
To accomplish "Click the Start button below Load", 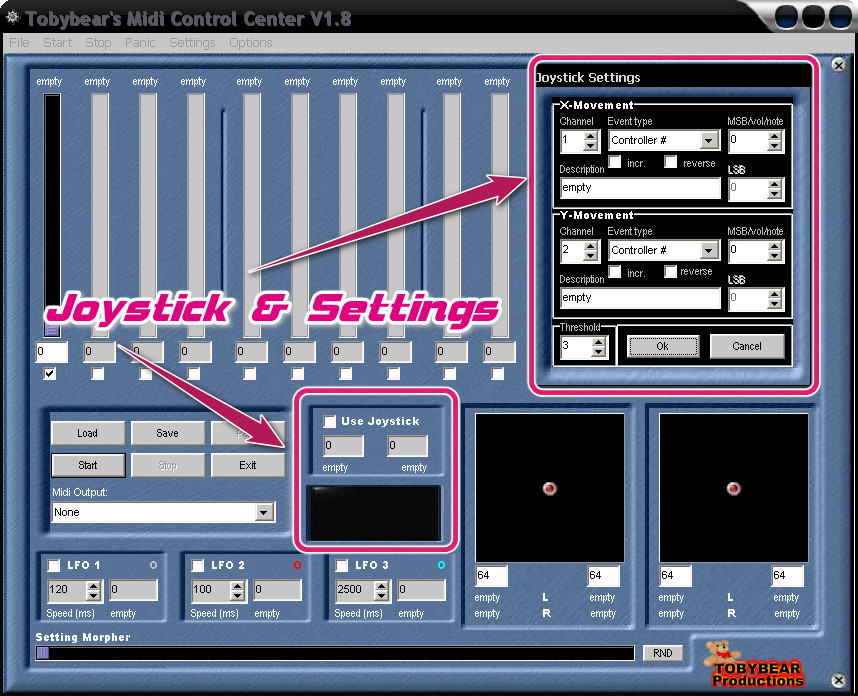I will point(88,465).
